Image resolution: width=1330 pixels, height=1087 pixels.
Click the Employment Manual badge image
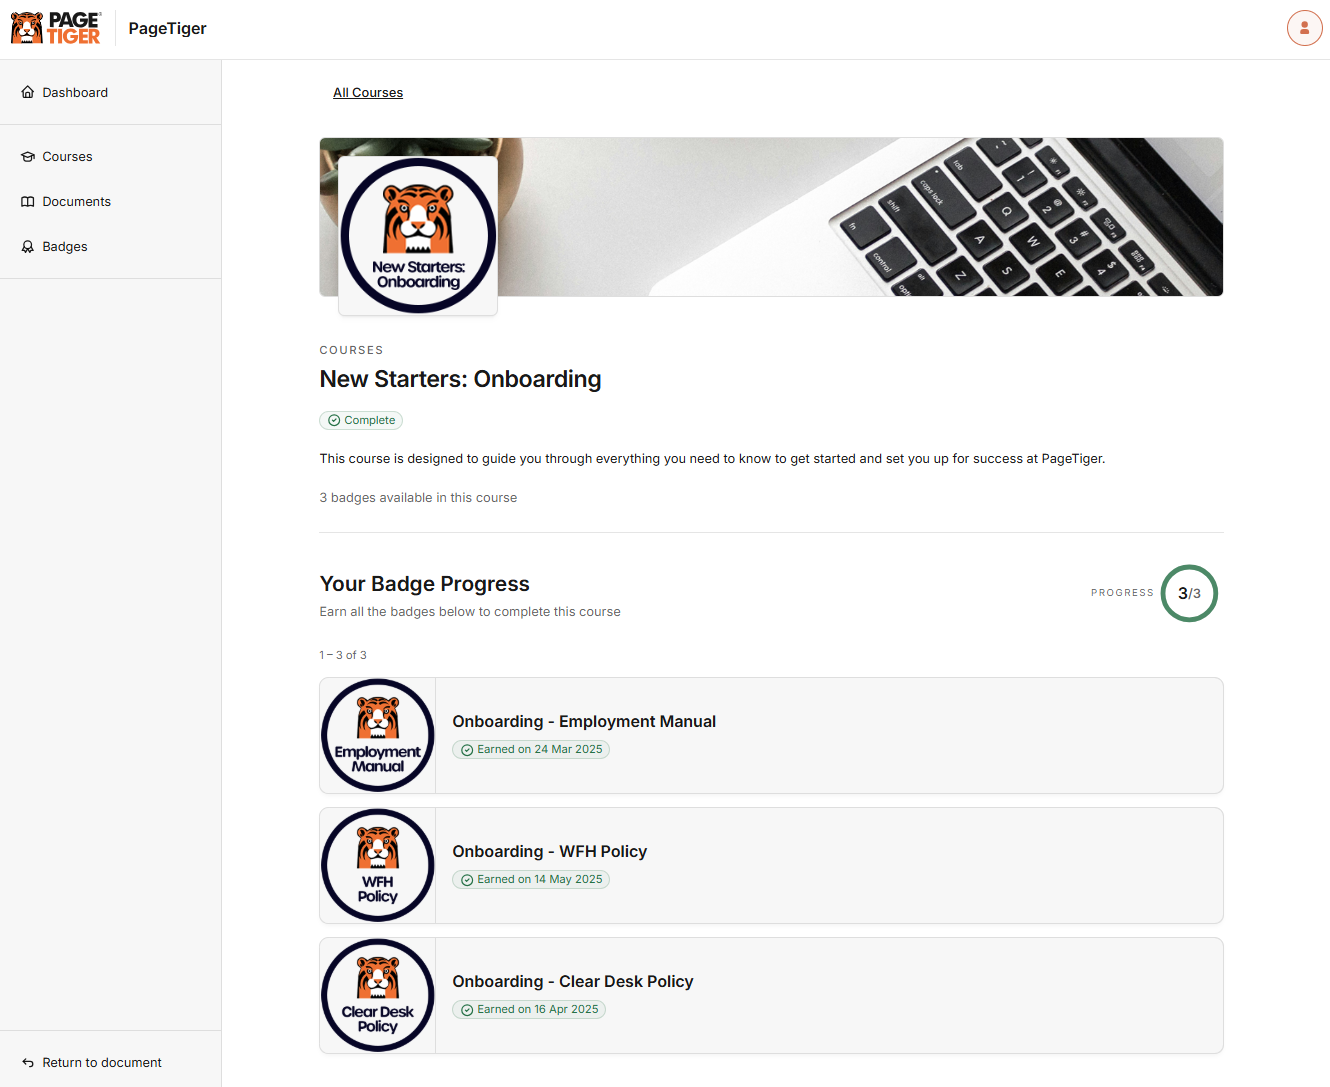coord(378,736)
